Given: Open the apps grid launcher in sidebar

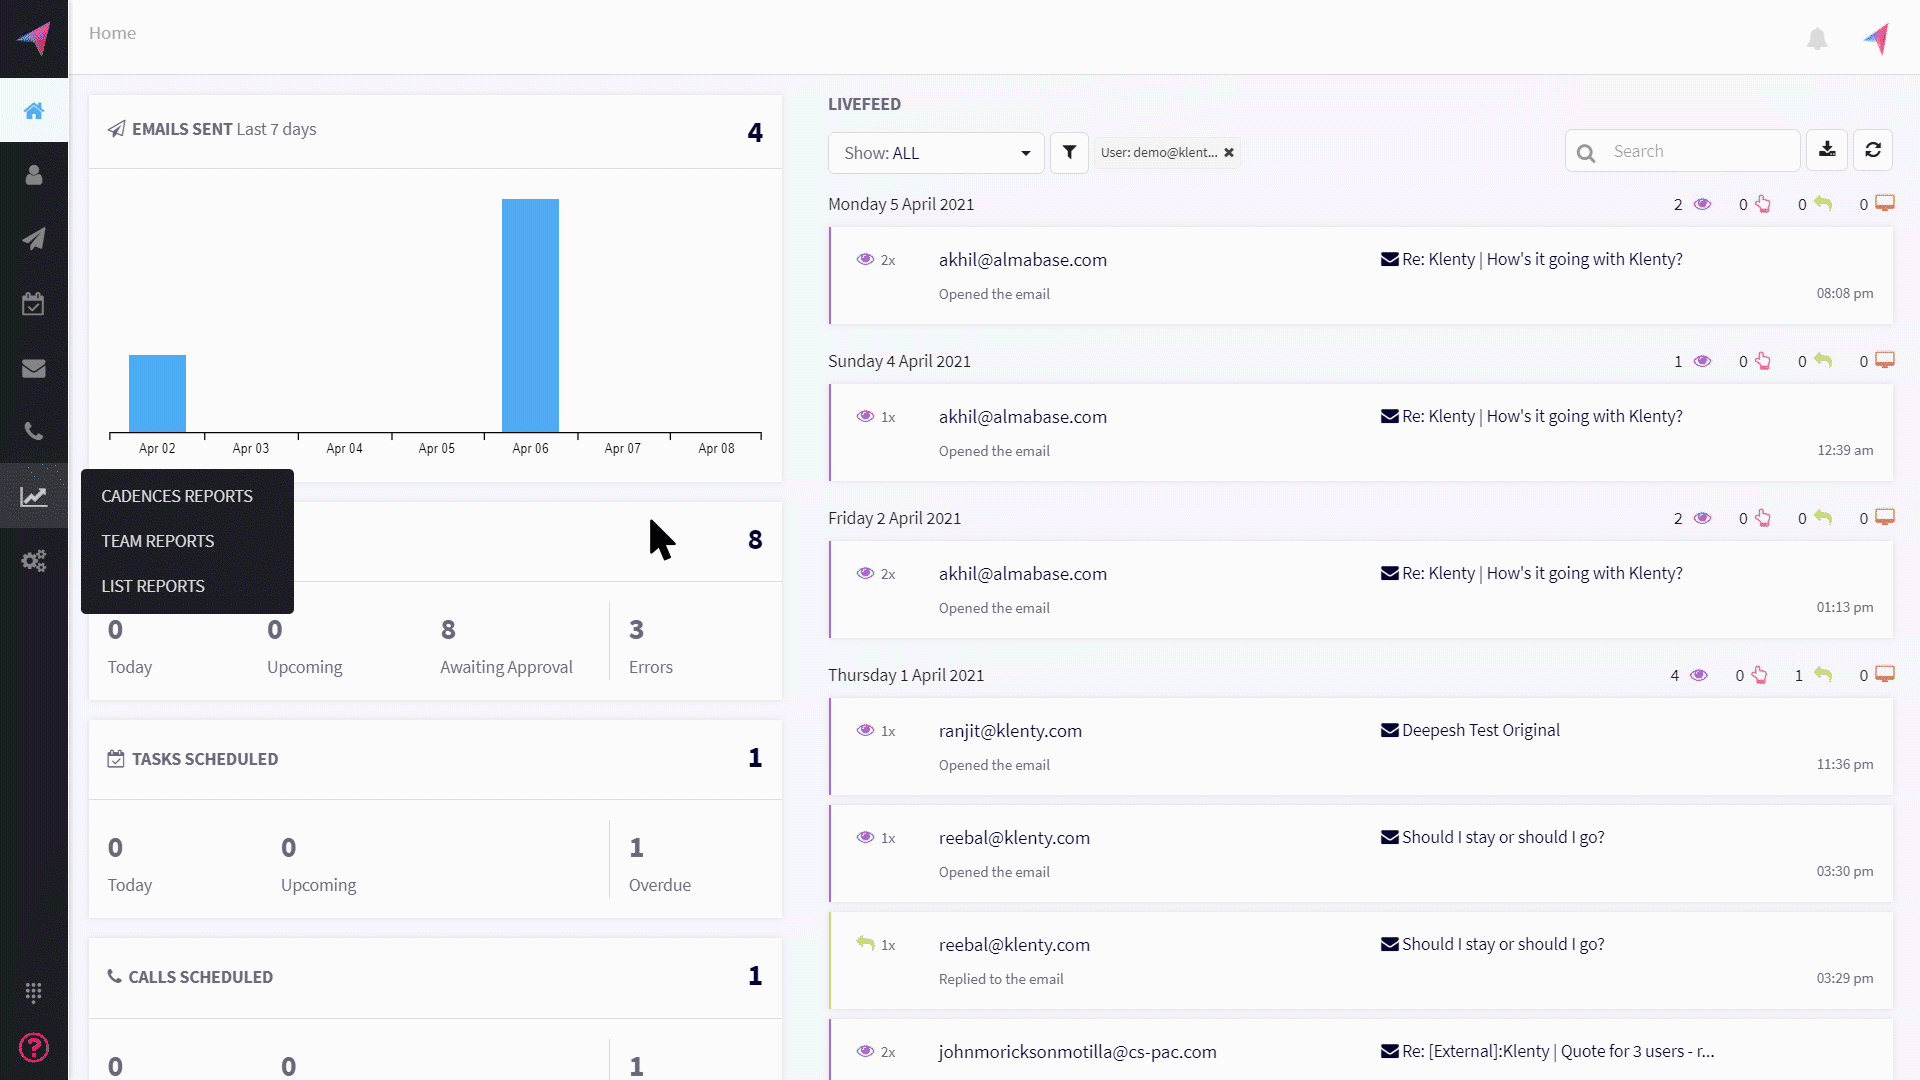Looking at the screenshot, I should (x=34, y=992).
